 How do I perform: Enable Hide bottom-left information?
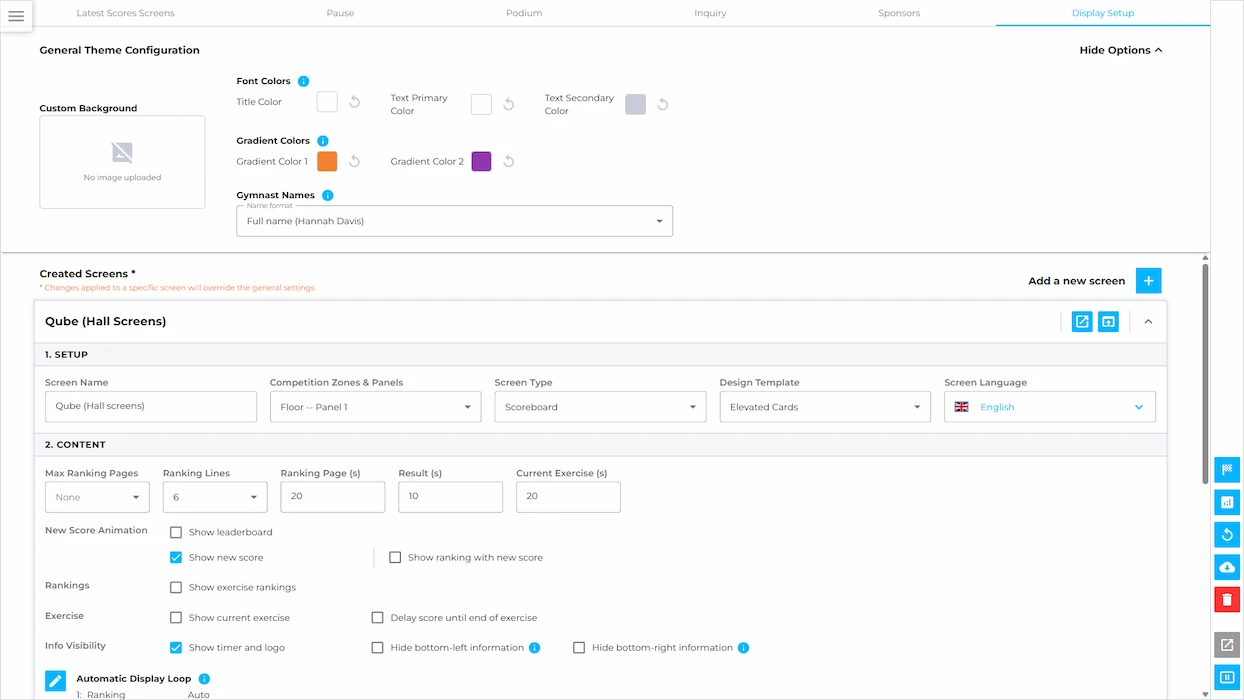pos(378,648)
